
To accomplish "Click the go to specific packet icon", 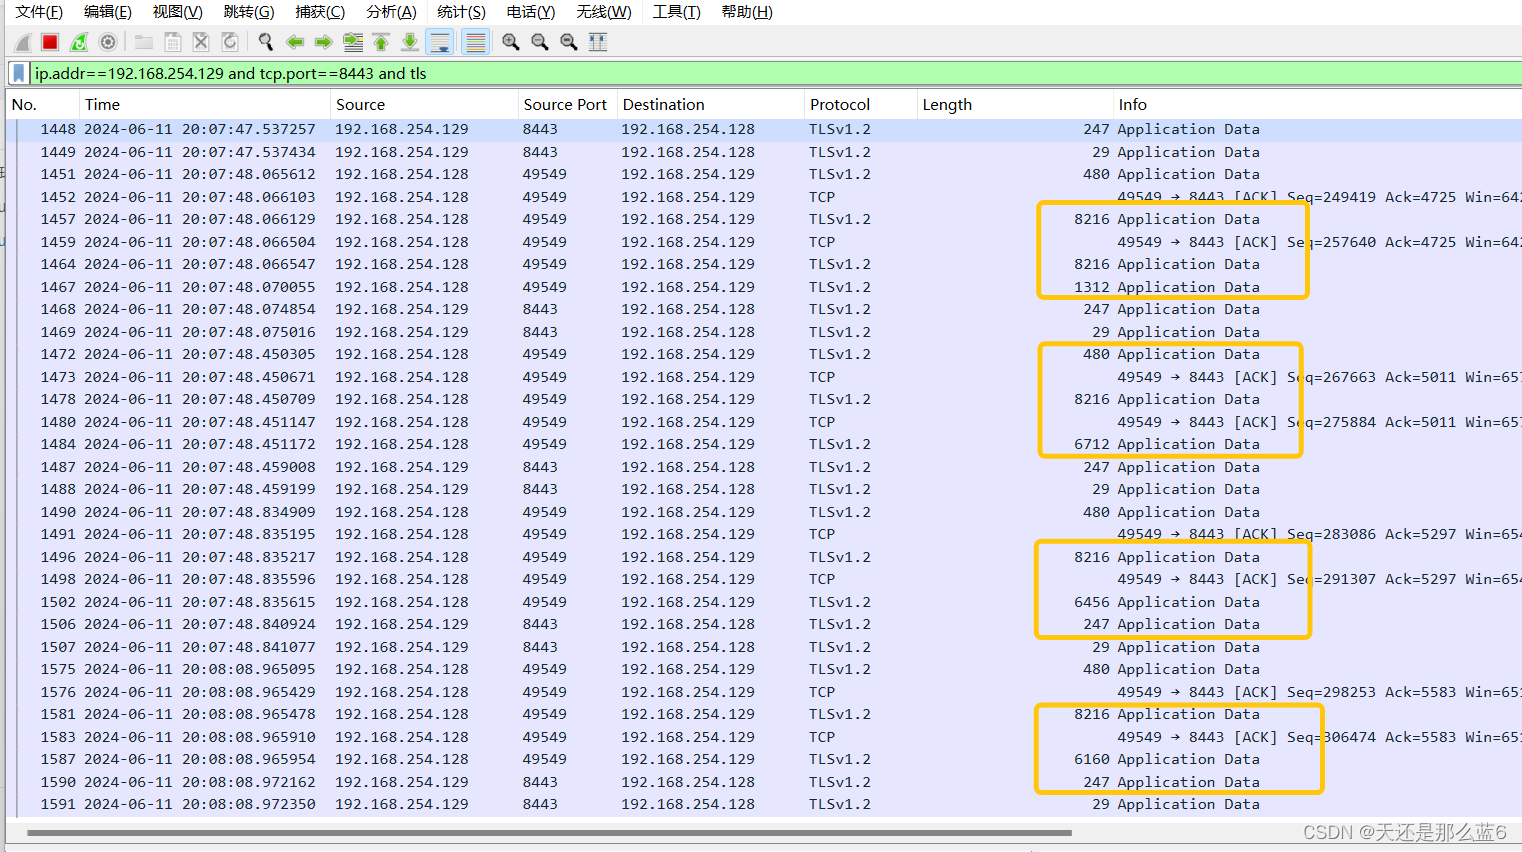I will [x=353, y=42].
